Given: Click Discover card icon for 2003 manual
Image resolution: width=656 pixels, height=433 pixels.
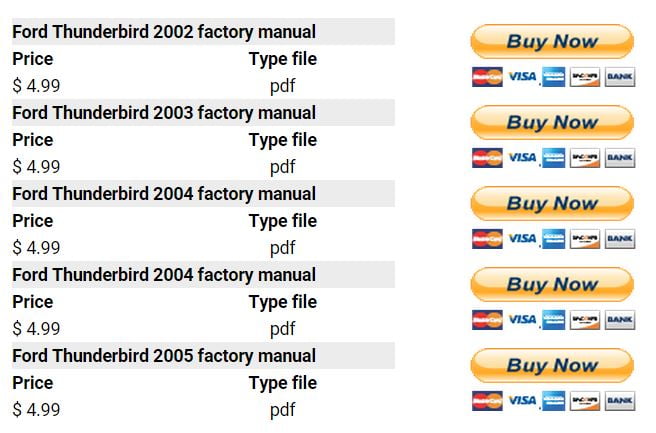Looking at the screenshot, I should [x=585, y=158].
